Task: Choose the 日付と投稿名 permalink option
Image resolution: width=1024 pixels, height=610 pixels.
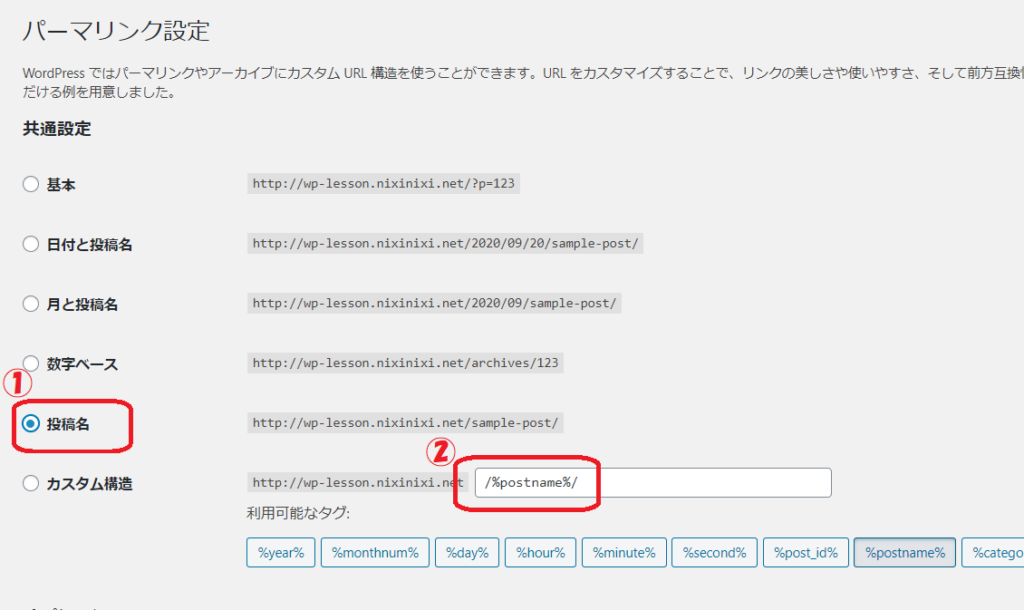Action: [x=31, y=244]
